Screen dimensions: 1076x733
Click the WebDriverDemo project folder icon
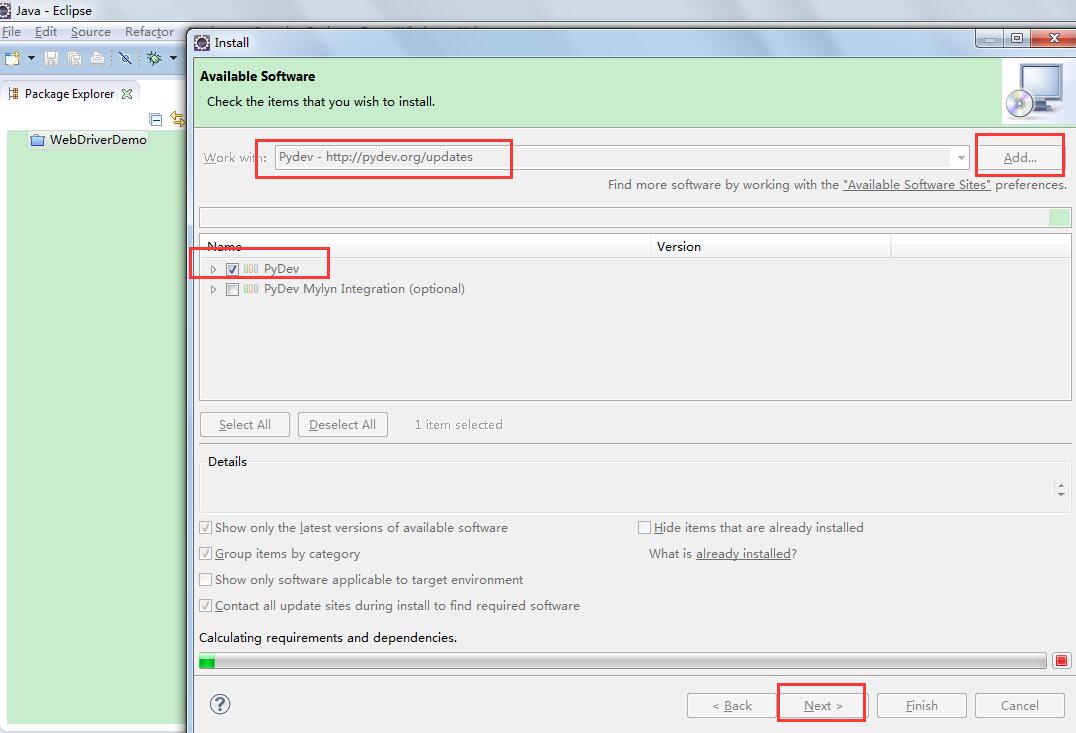[x=37, y=139]
